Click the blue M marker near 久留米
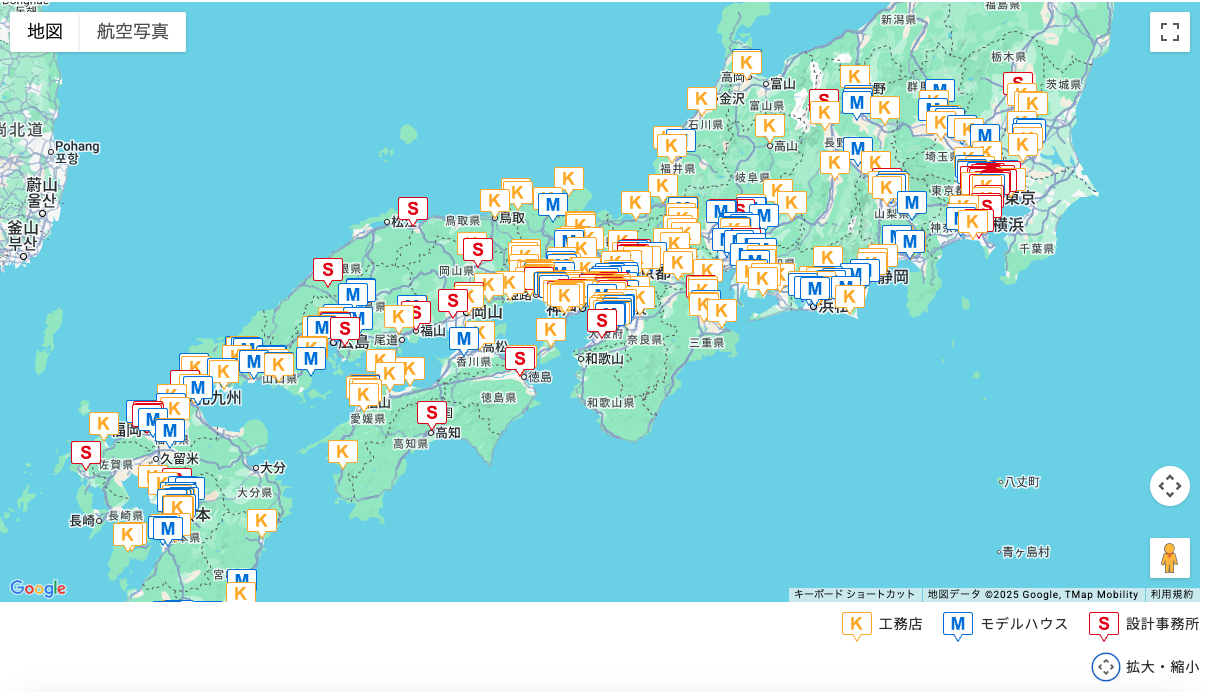Image resolution: width=1205 pixels, height=692 pixels. [x=168, y=432]
